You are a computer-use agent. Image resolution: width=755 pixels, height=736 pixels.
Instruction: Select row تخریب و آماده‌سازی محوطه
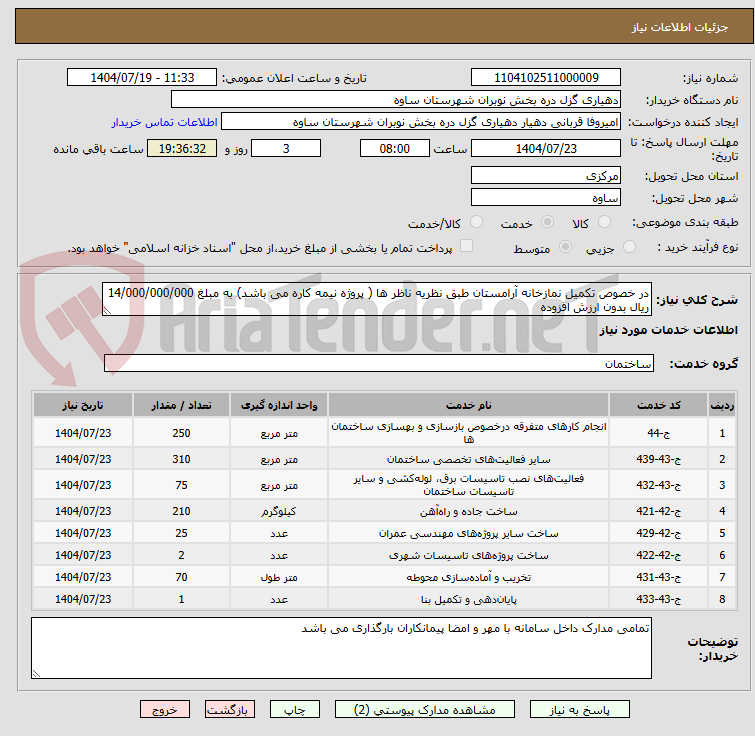469,578
